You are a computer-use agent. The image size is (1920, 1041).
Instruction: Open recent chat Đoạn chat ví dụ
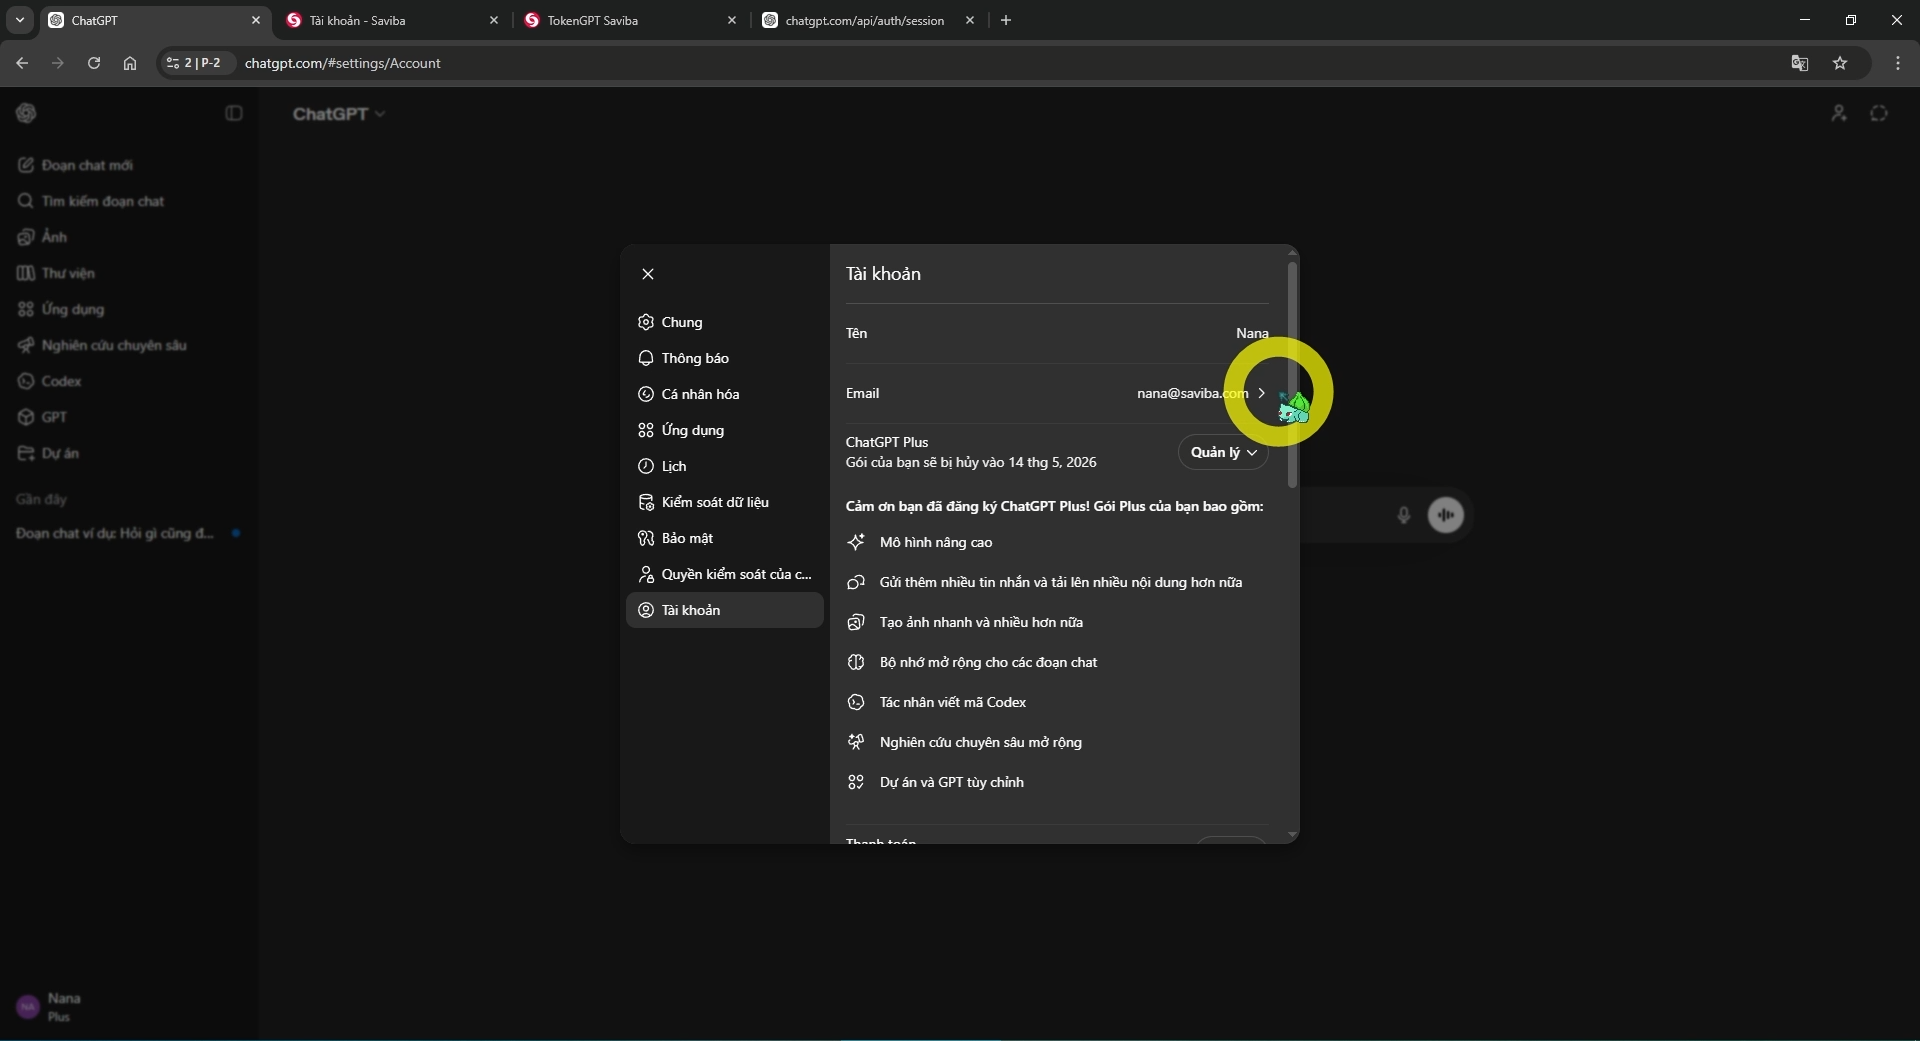pyautogui.click(x=128, y=533)
